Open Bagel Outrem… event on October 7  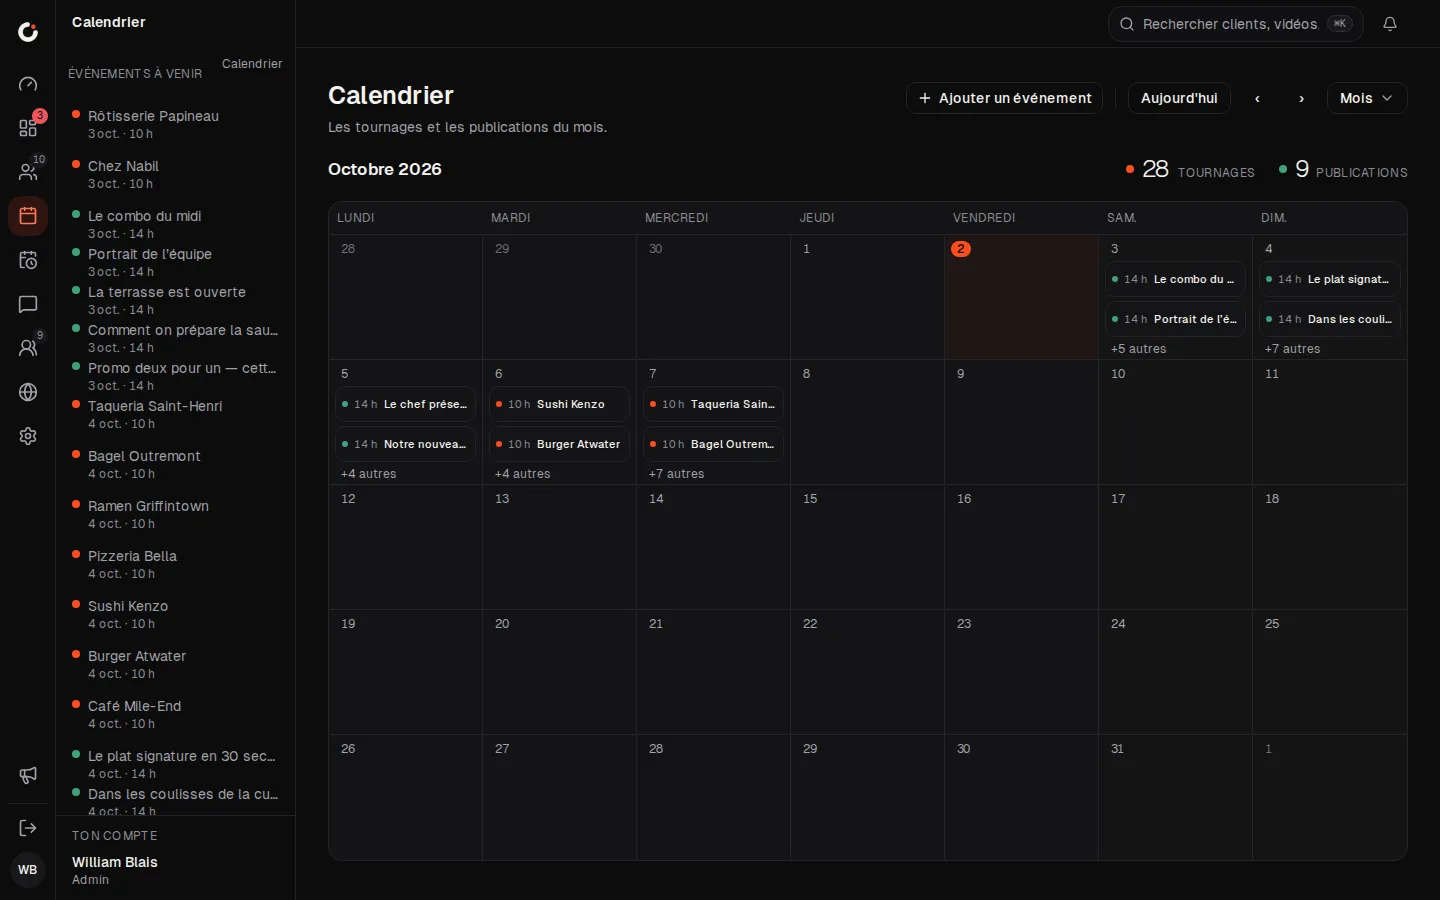click(714, 444)
